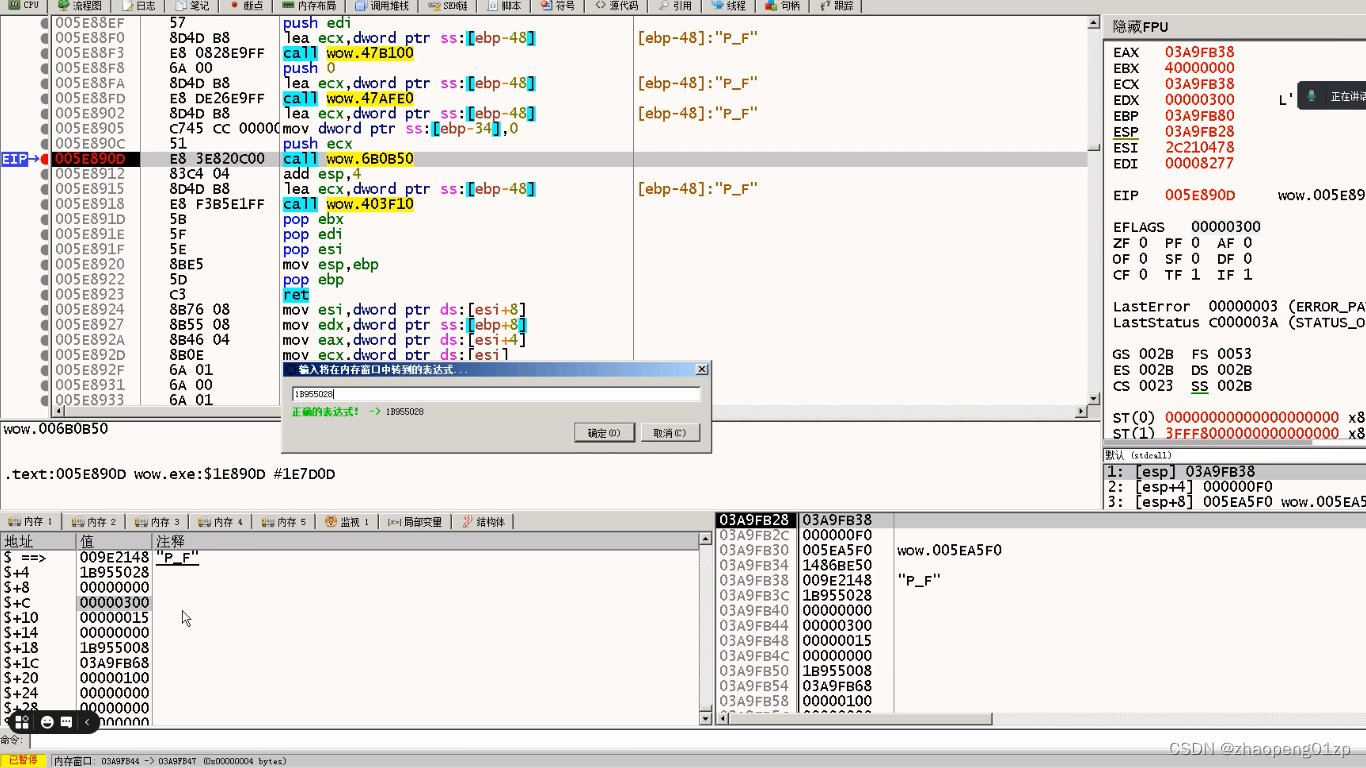Open the 日志 log tab
The image size is (1366, 768).
tap(139, 5)
